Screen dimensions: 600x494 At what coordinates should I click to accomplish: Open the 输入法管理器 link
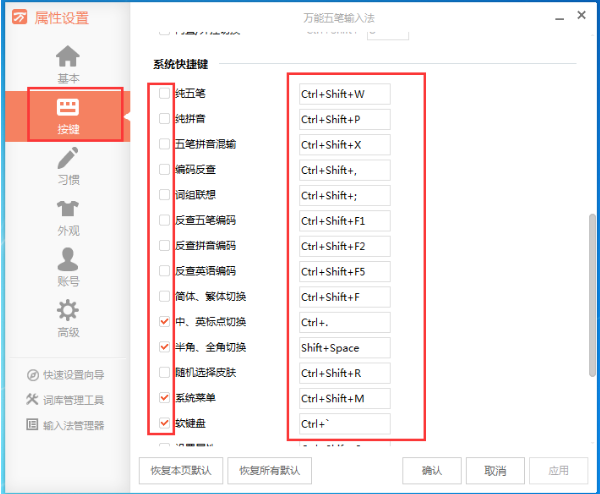point(73,426)
